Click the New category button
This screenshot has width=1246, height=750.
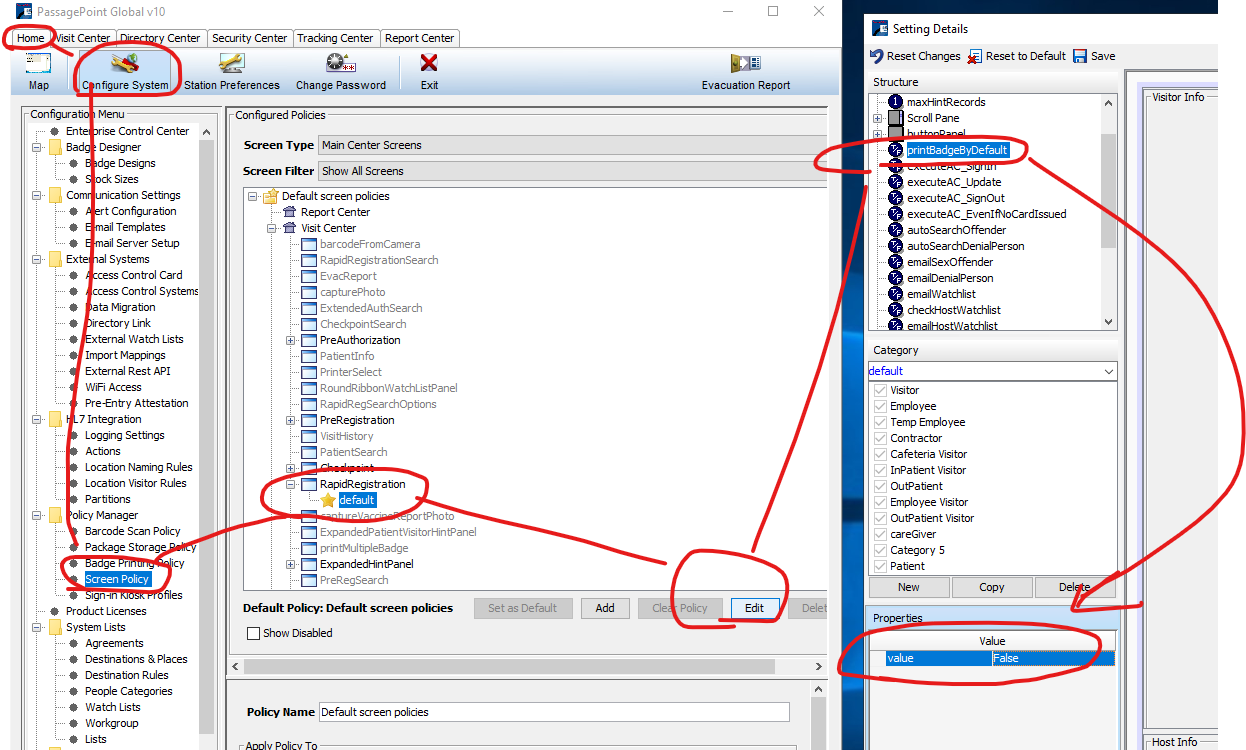(909, 587)
